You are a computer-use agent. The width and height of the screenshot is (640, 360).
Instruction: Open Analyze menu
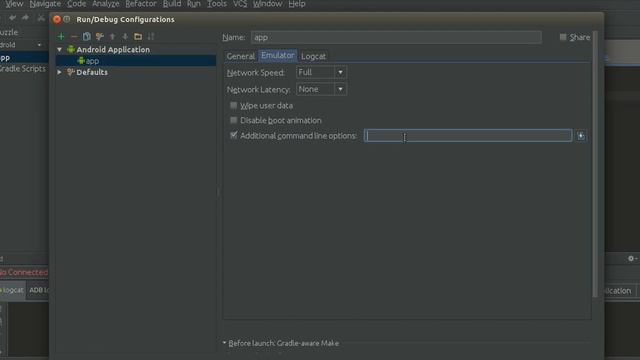point(105,4)
